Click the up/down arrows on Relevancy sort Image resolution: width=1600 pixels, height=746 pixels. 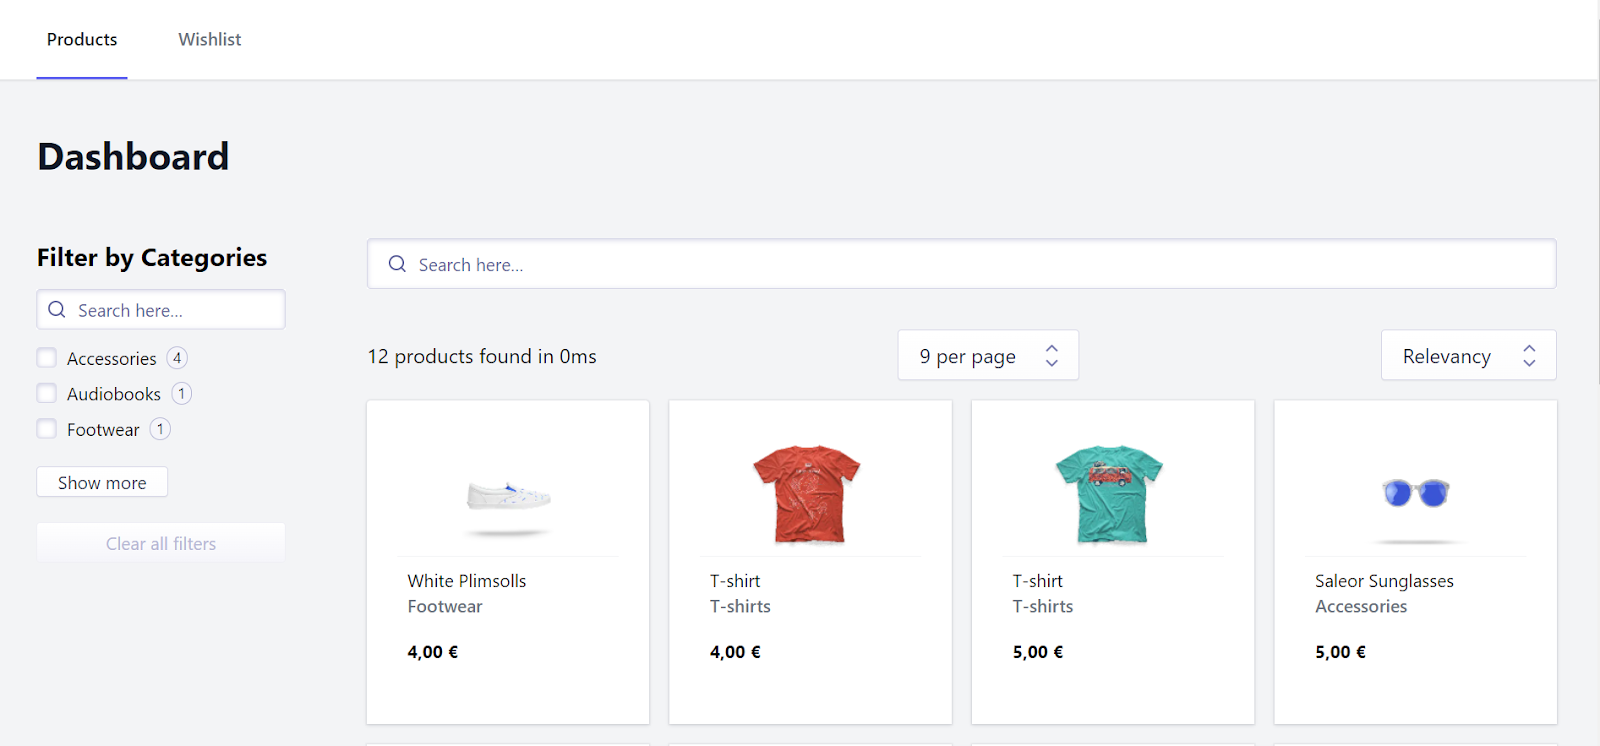1529,356
